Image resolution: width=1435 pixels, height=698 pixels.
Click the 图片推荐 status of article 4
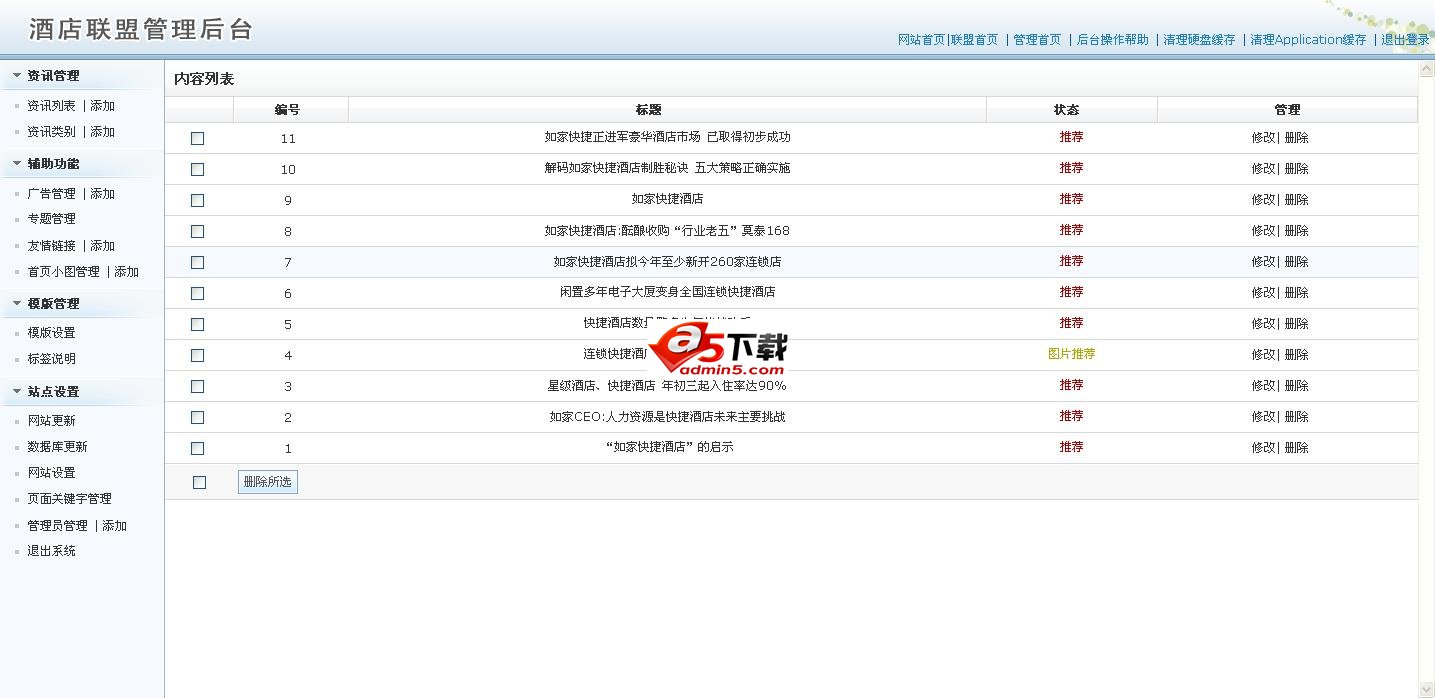pos(1071,354)
